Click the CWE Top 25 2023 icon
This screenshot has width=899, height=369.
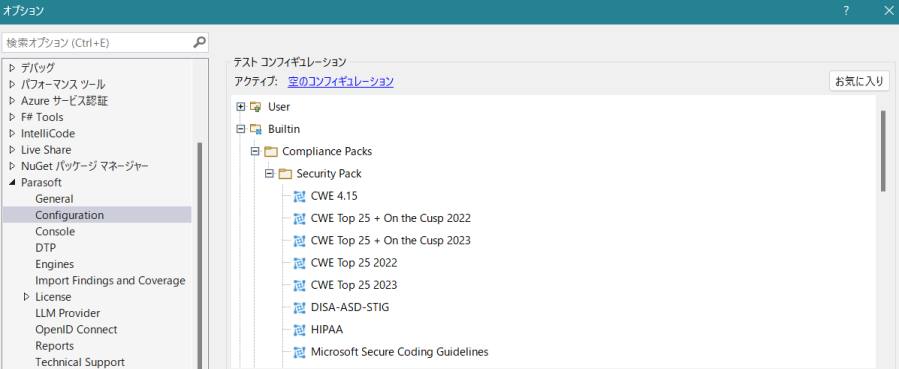[299, 285]
